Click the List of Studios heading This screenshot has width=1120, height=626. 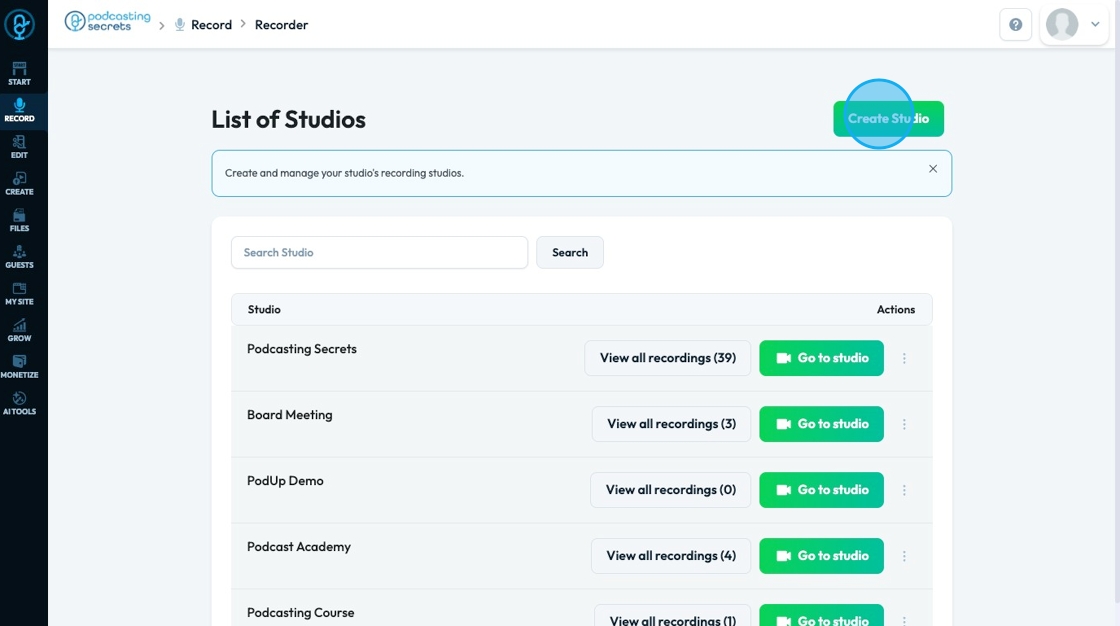[288, 119]
